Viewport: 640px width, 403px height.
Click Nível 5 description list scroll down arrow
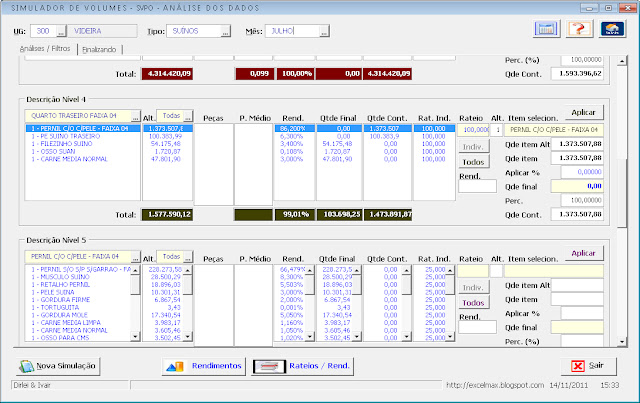coord(135,336)
